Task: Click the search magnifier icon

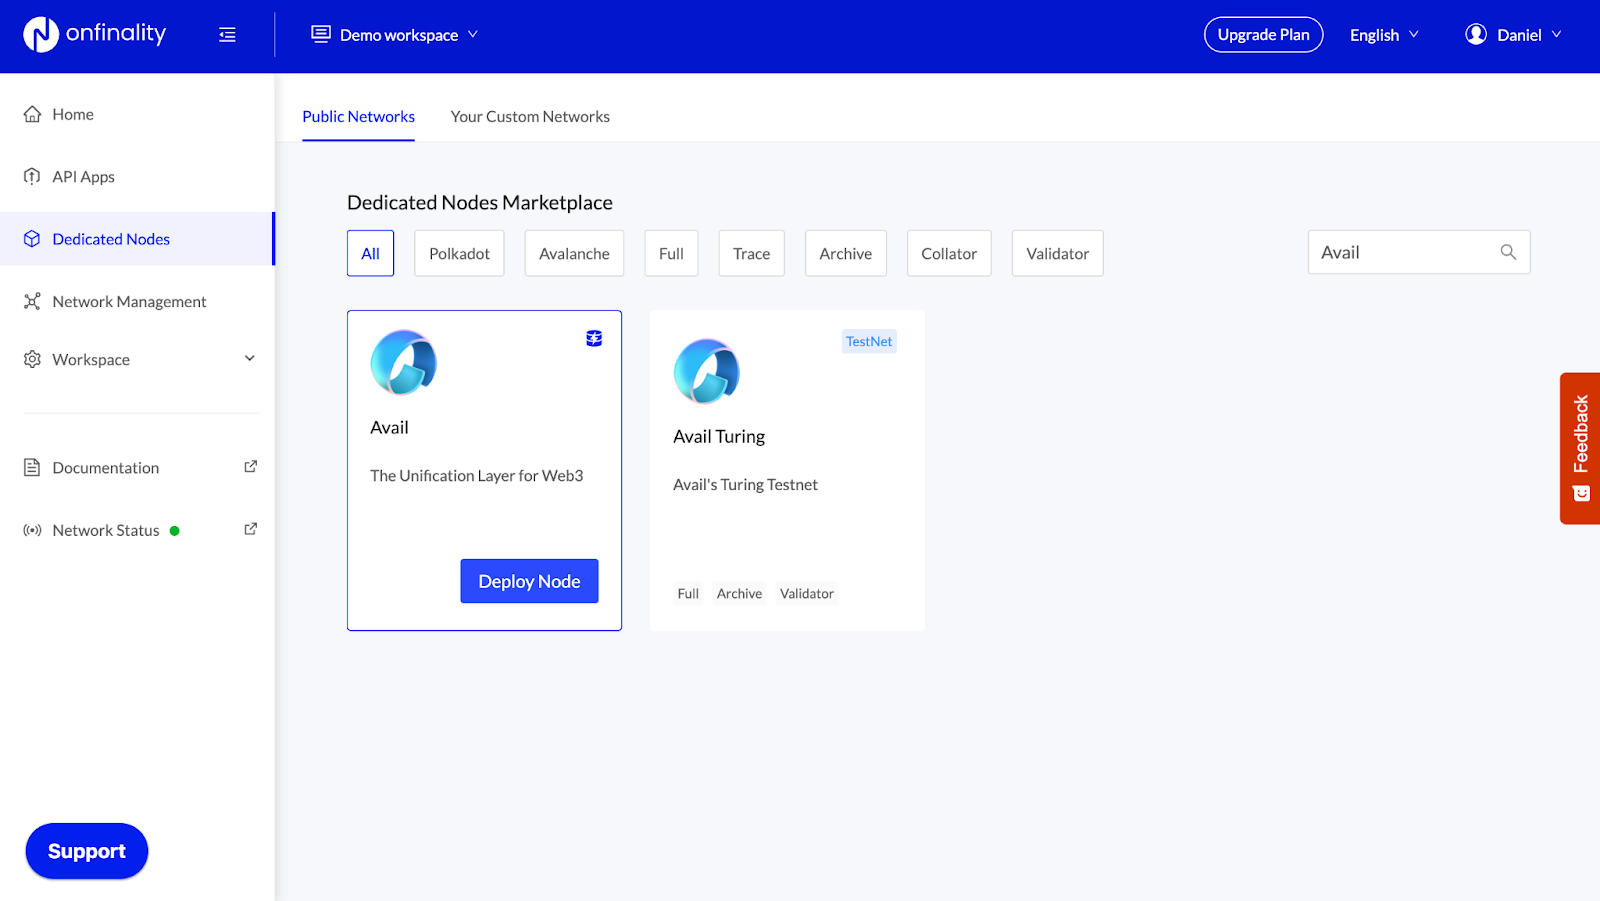Action: pyautogui.click(x=1508, y=252)
